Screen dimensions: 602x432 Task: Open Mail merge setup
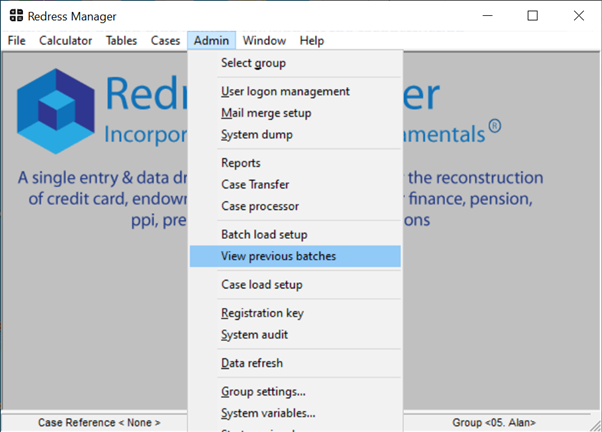295,113
